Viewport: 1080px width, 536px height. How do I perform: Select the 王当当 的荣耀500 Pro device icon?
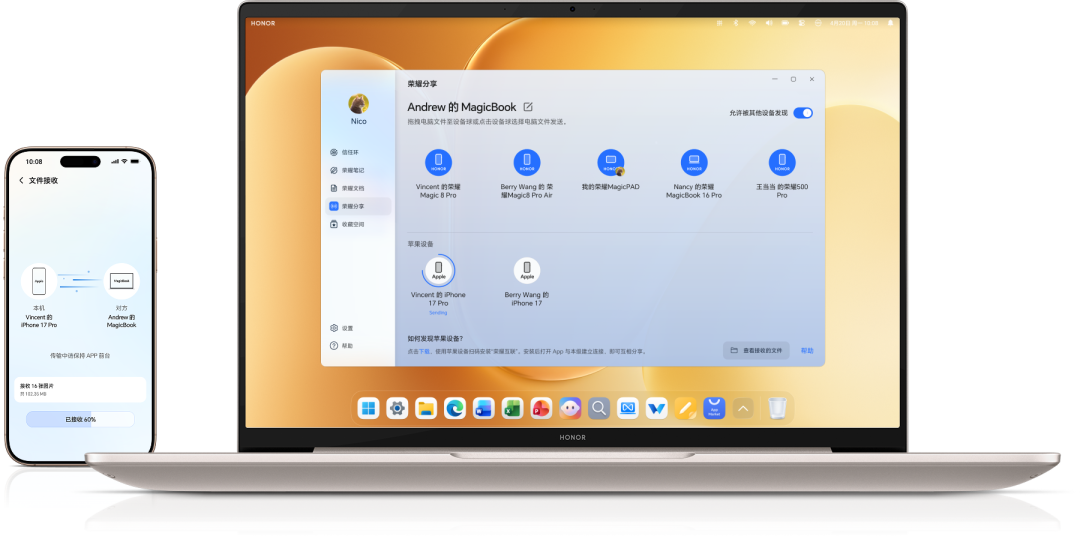[x=782, y=163]
